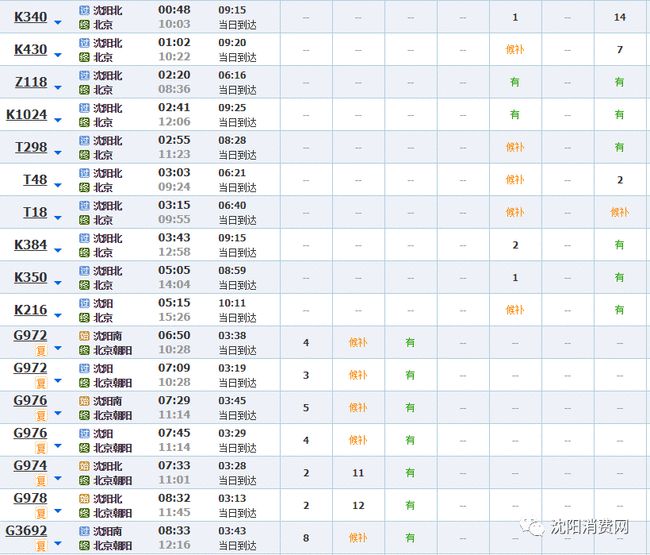Open train number link T48
This screenshot has height=555, width=650.
pos(35,179)
